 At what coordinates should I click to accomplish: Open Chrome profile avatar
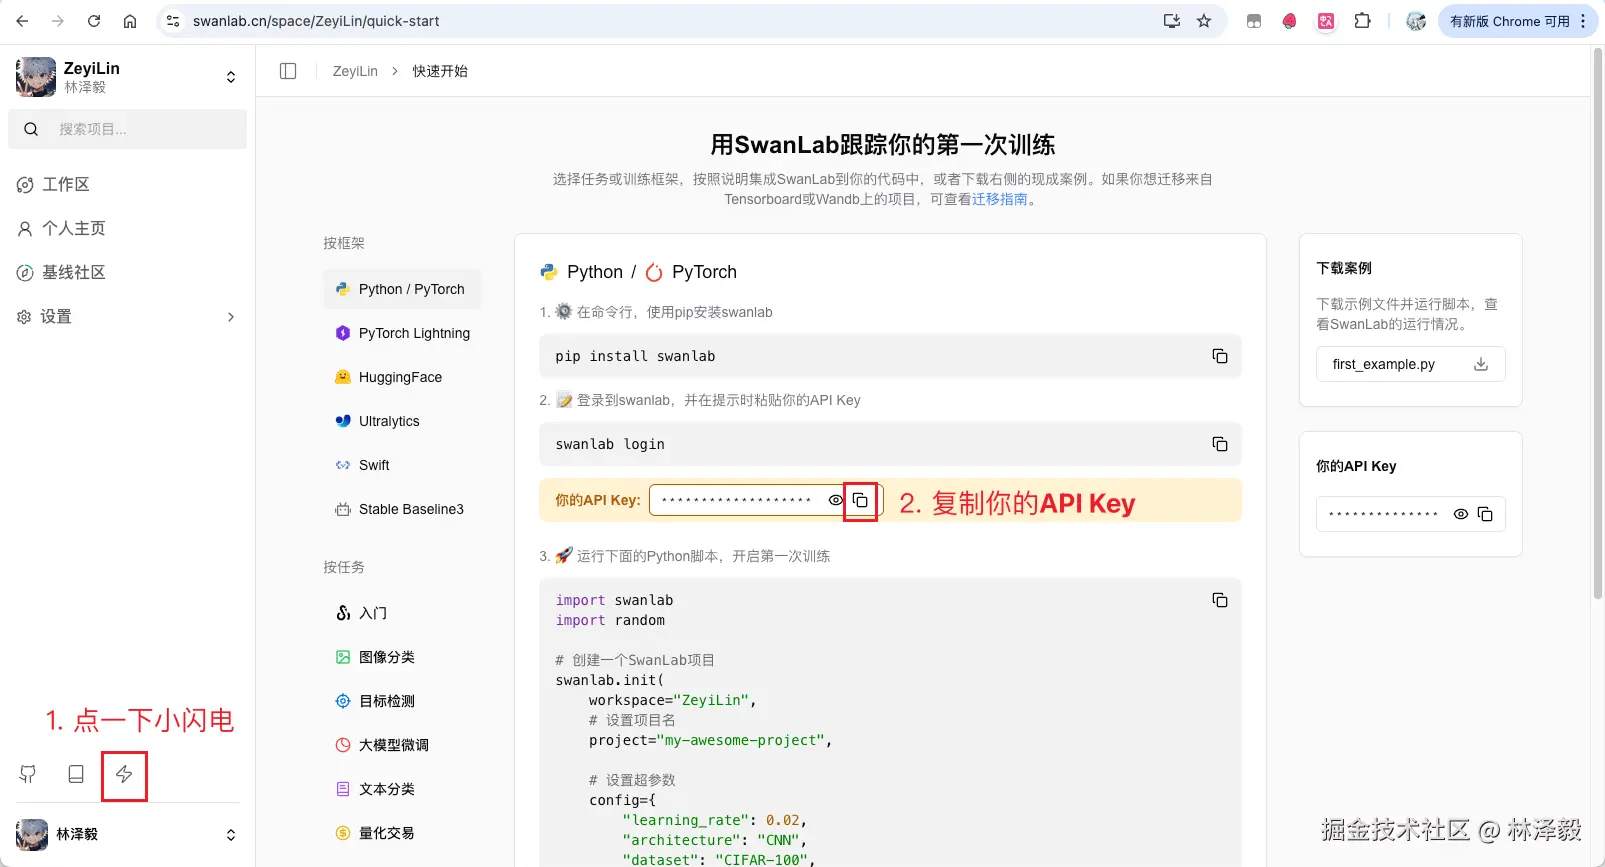click(x=1416, y=21)
